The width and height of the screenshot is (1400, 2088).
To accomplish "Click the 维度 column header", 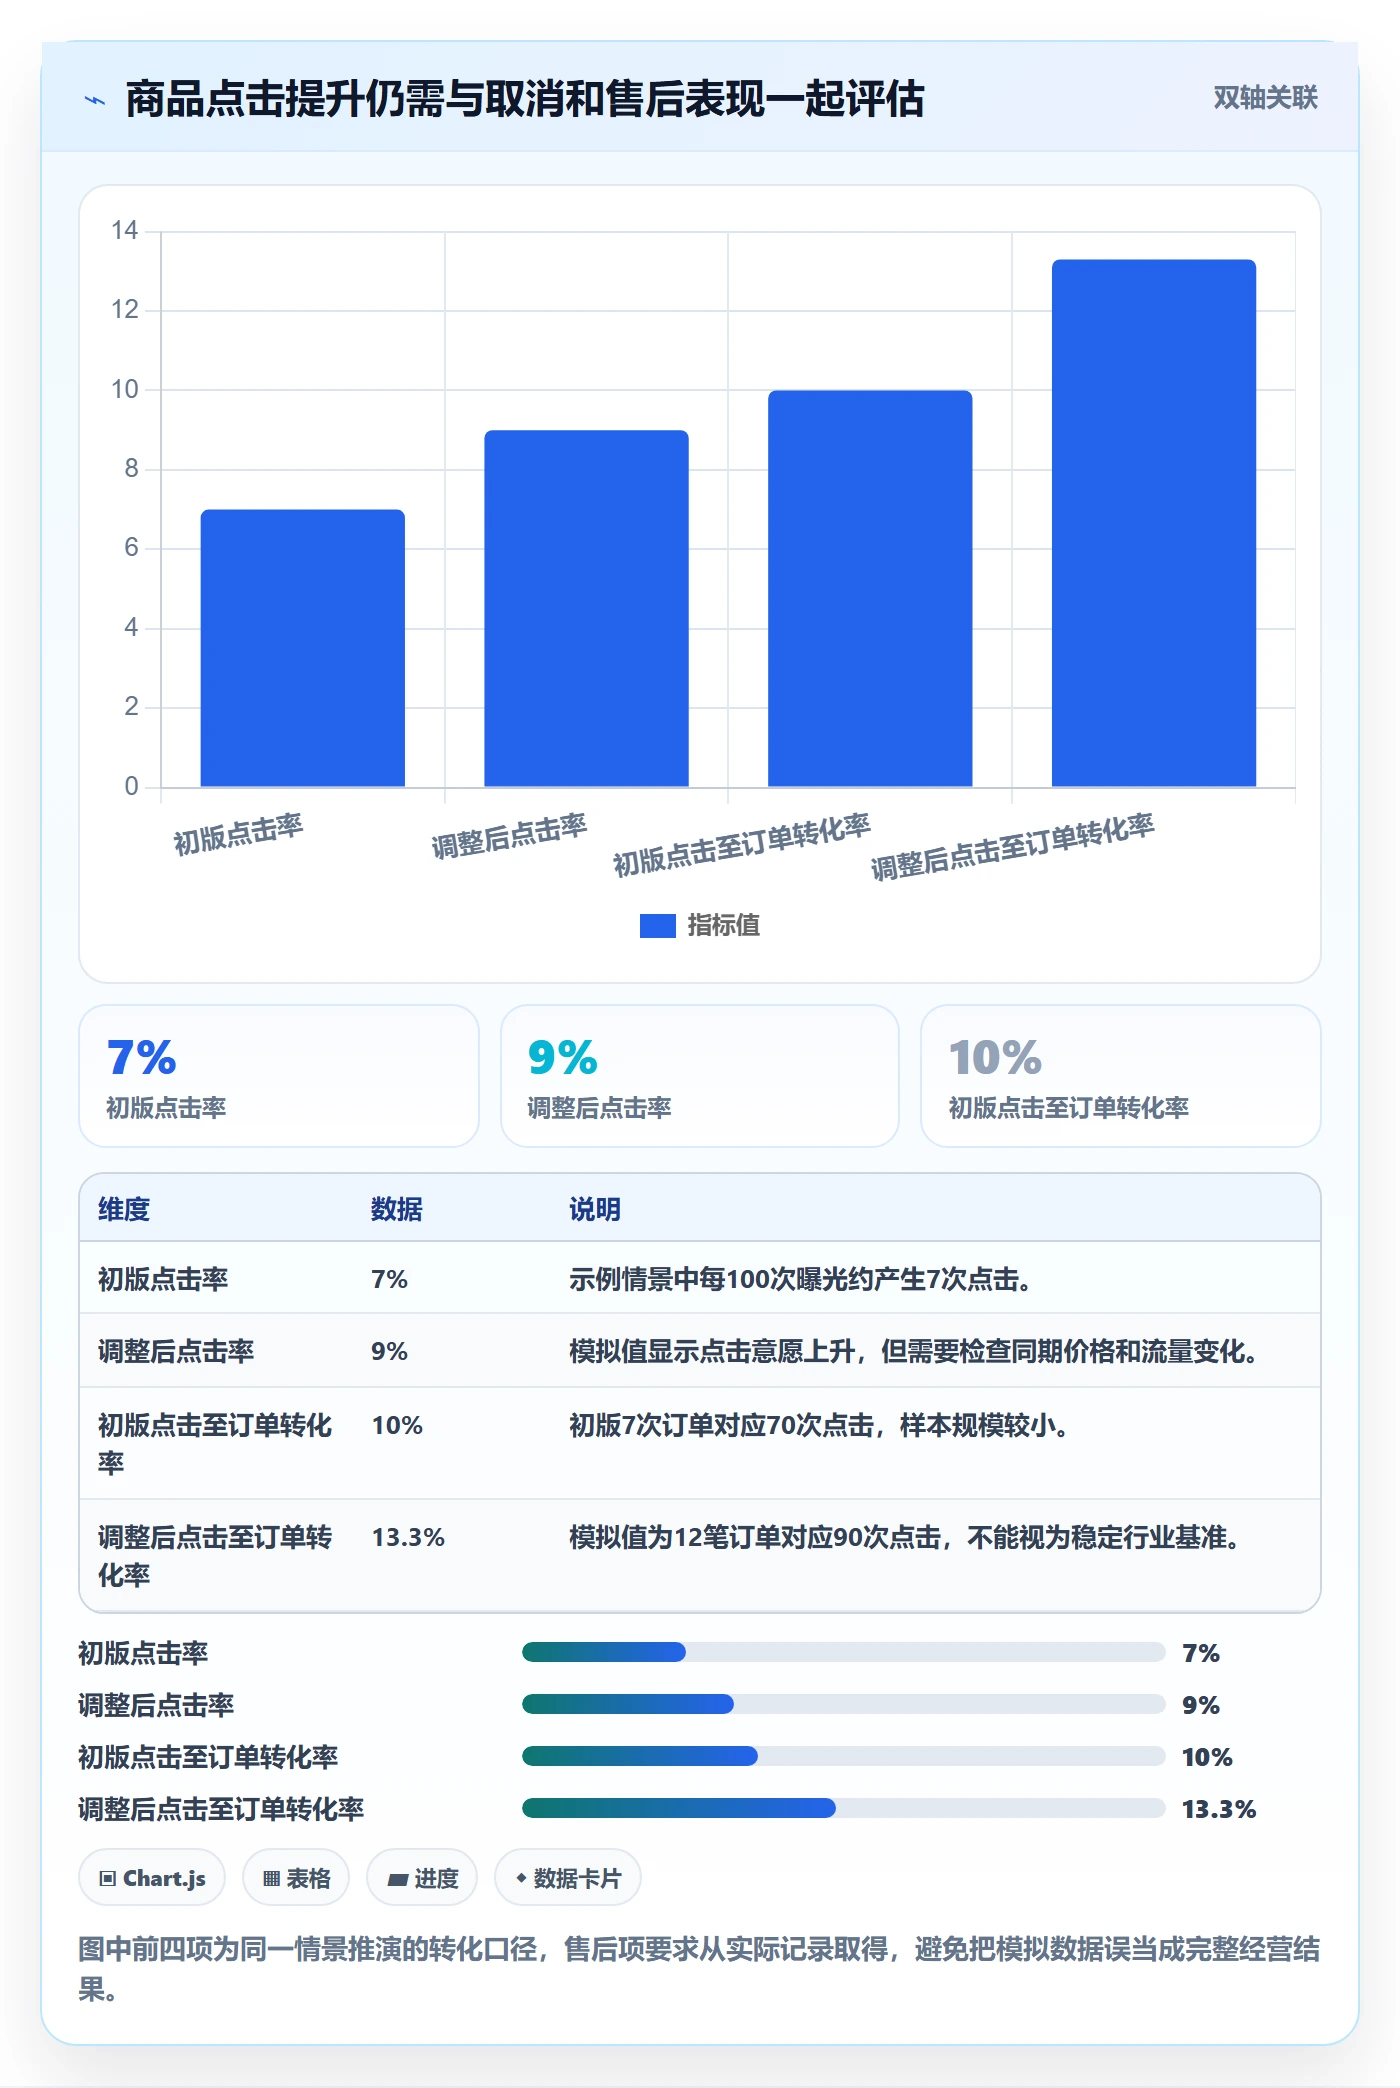I will (x=124, y=1209).
